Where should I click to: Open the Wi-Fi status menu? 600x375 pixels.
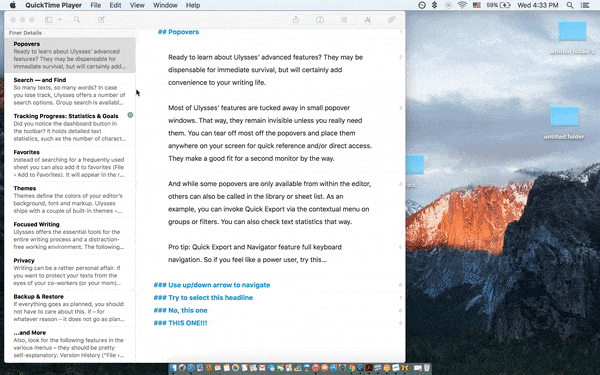[x=462, y=5]
